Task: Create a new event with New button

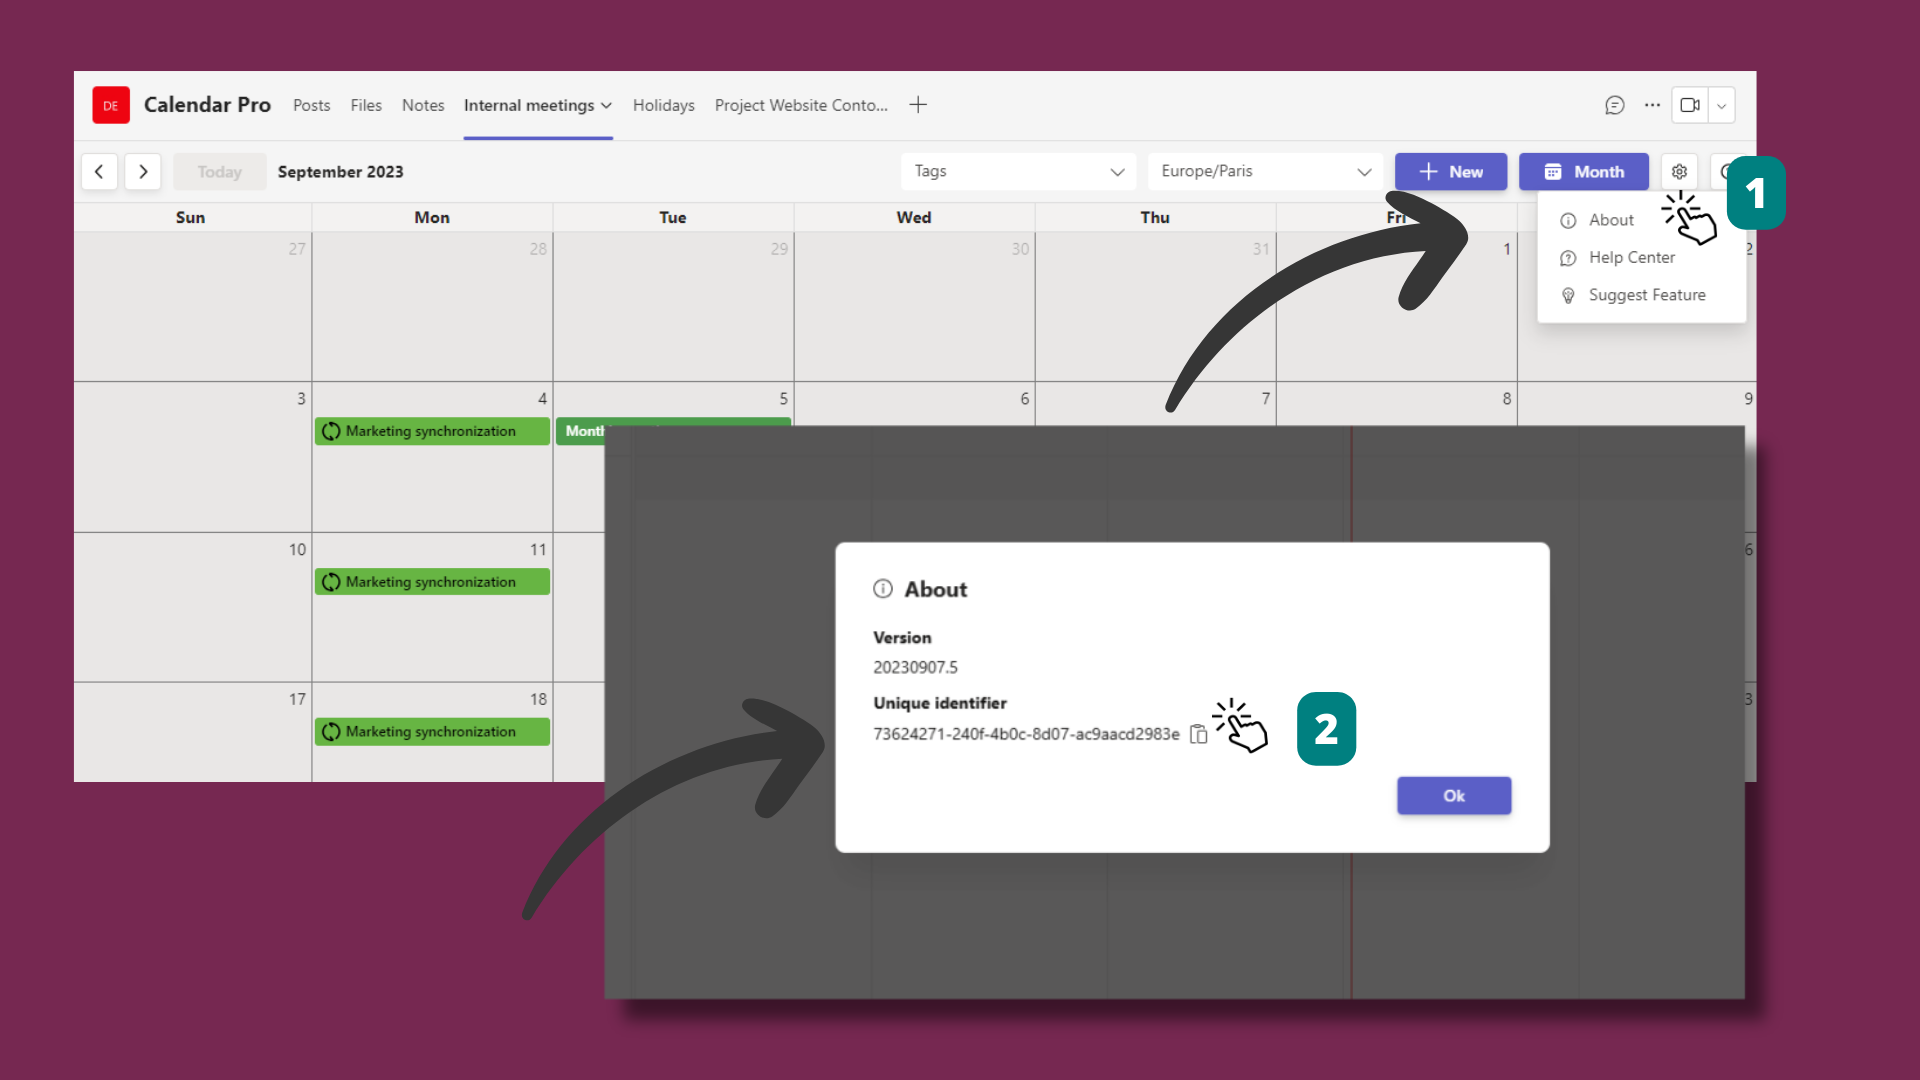Action: coord(1450,172)
